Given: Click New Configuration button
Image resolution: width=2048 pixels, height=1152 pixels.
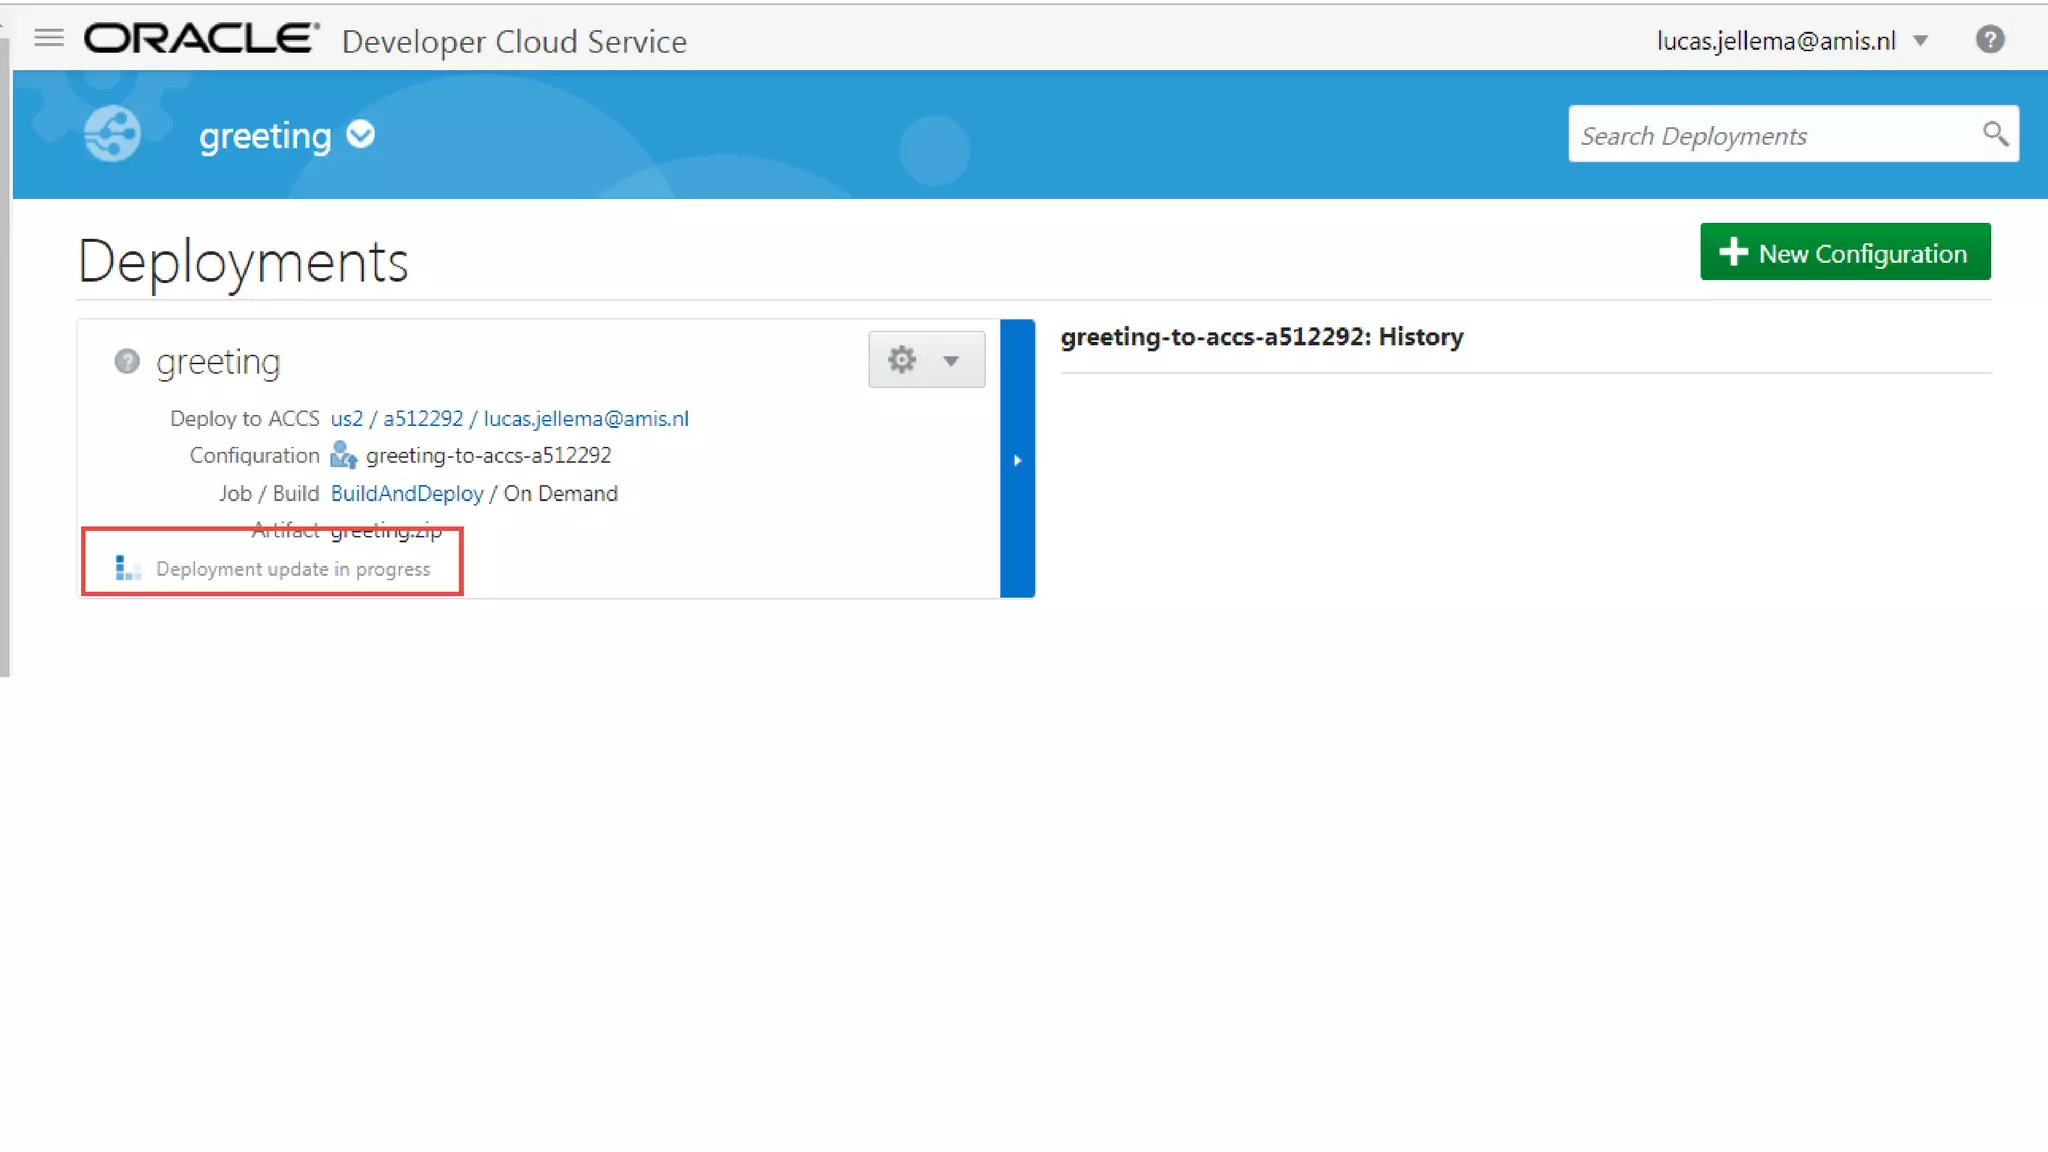Looking at the screenshot, I should [x=1844, y=253].
